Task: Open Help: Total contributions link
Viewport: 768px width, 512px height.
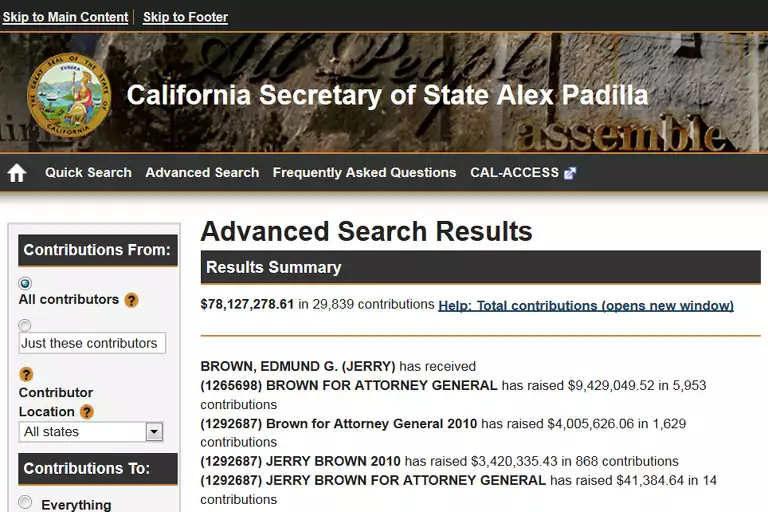Action: click(586, 305)
